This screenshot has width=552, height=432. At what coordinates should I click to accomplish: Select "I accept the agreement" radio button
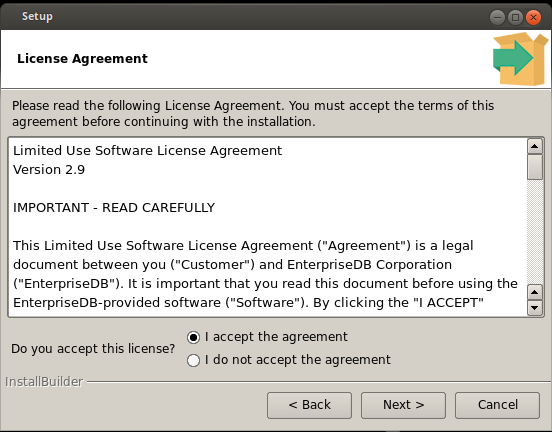[193, 337]
